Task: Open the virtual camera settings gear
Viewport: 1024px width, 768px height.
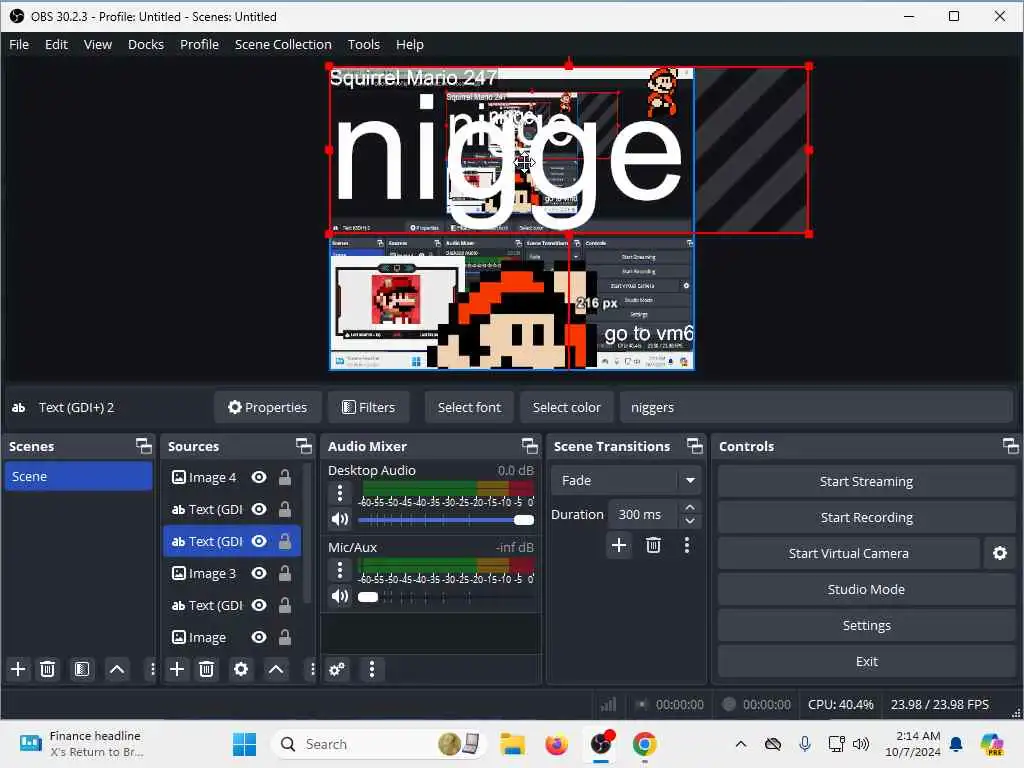Action: point(1000,553)
